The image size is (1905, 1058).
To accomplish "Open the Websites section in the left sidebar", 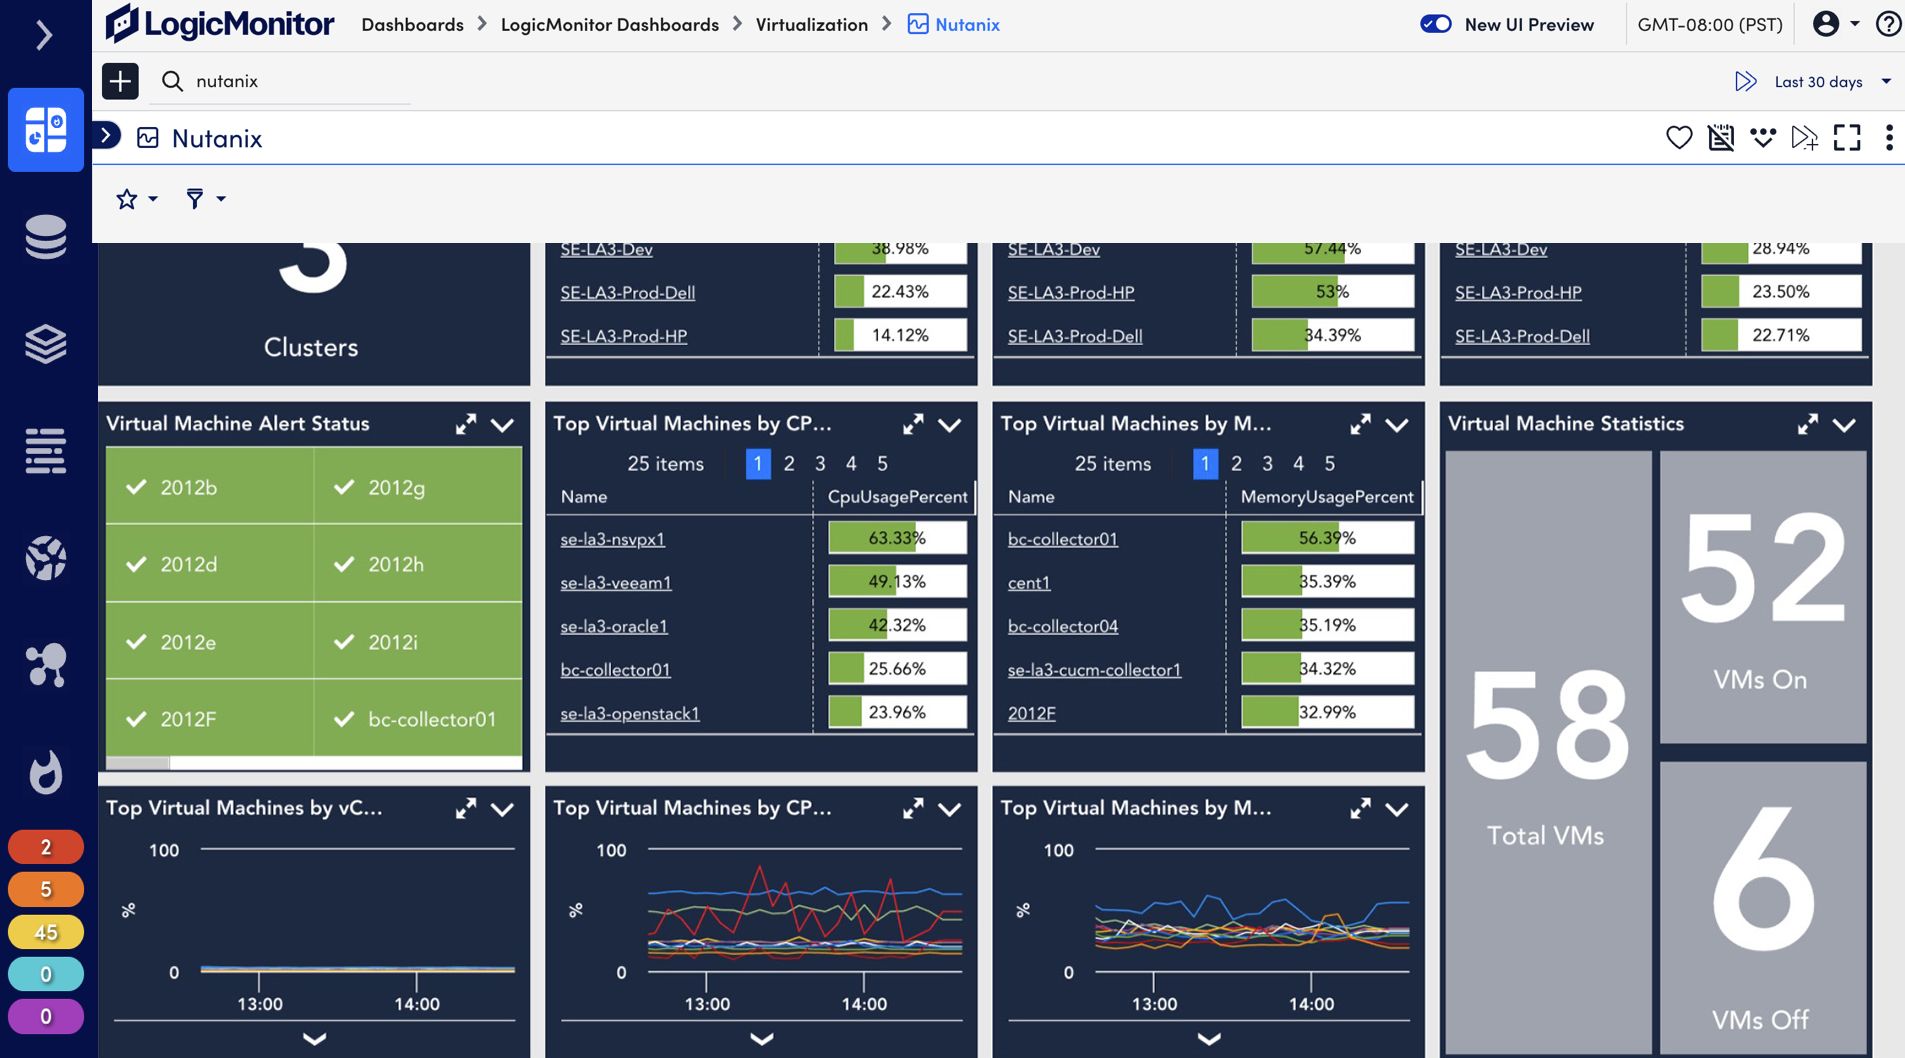I will 46,558.
